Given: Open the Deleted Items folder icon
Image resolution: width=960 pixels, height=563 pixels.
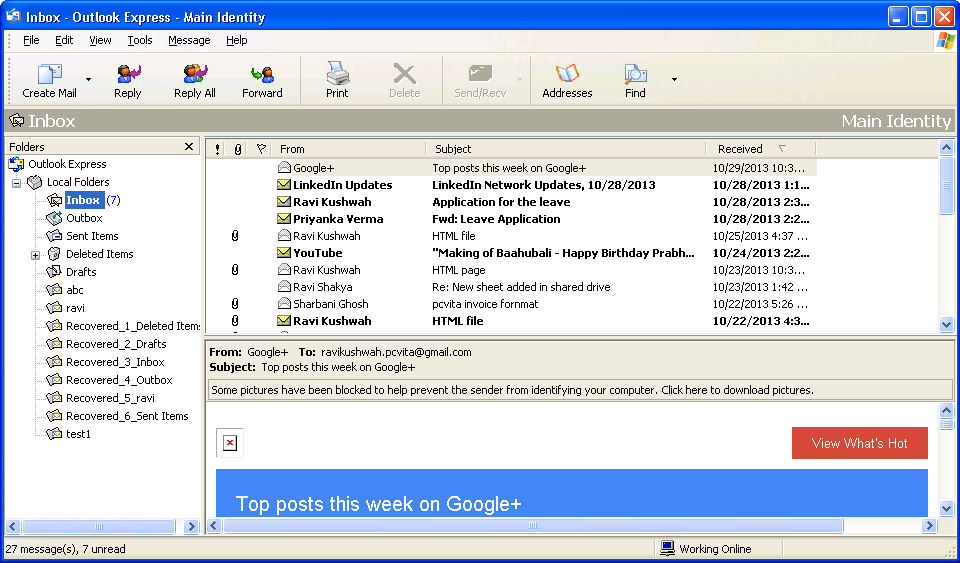Looking at the screenshot, I should click(54, 254).
